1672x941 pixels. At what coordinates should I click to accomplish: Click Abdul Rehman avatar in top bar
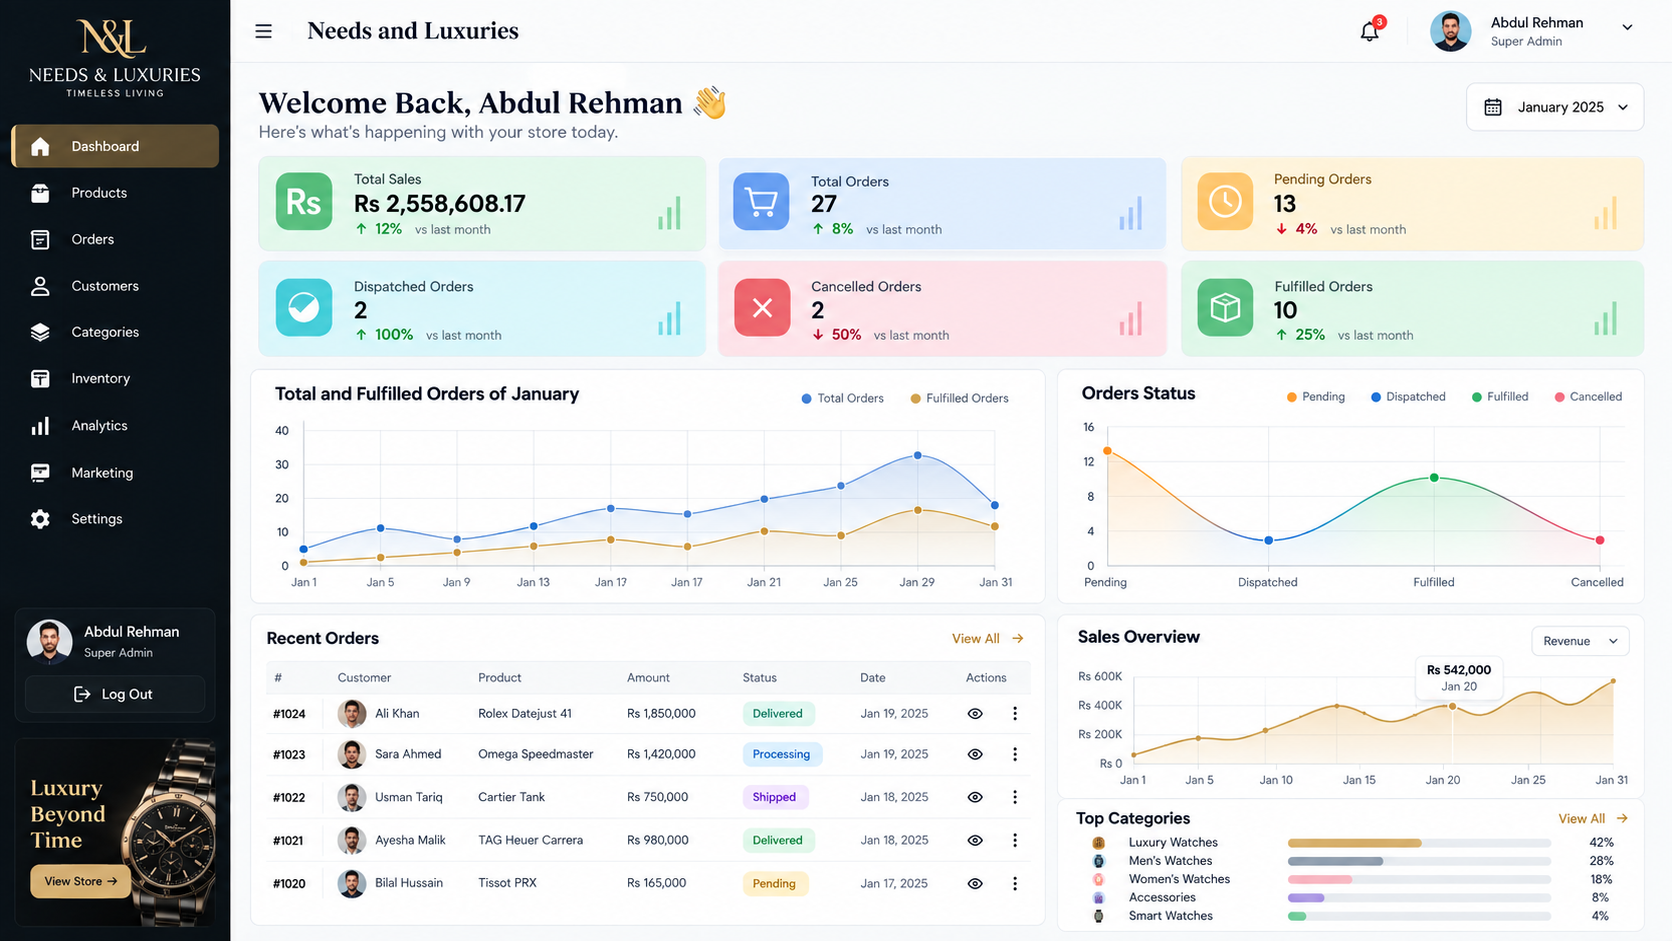pos(1450,31)
